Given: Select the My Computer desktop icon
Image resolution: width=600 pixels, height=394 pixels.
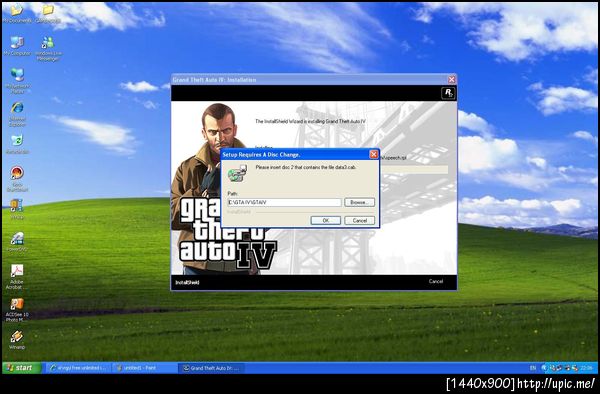Looking at the screenshot, I should point(17,46).
